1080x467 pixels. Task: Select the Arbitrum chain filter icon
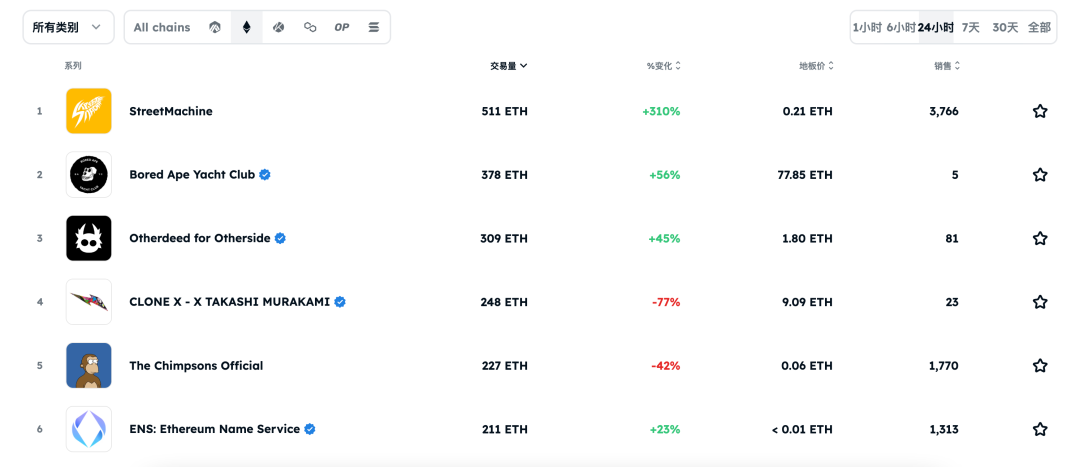click(215, 27)
